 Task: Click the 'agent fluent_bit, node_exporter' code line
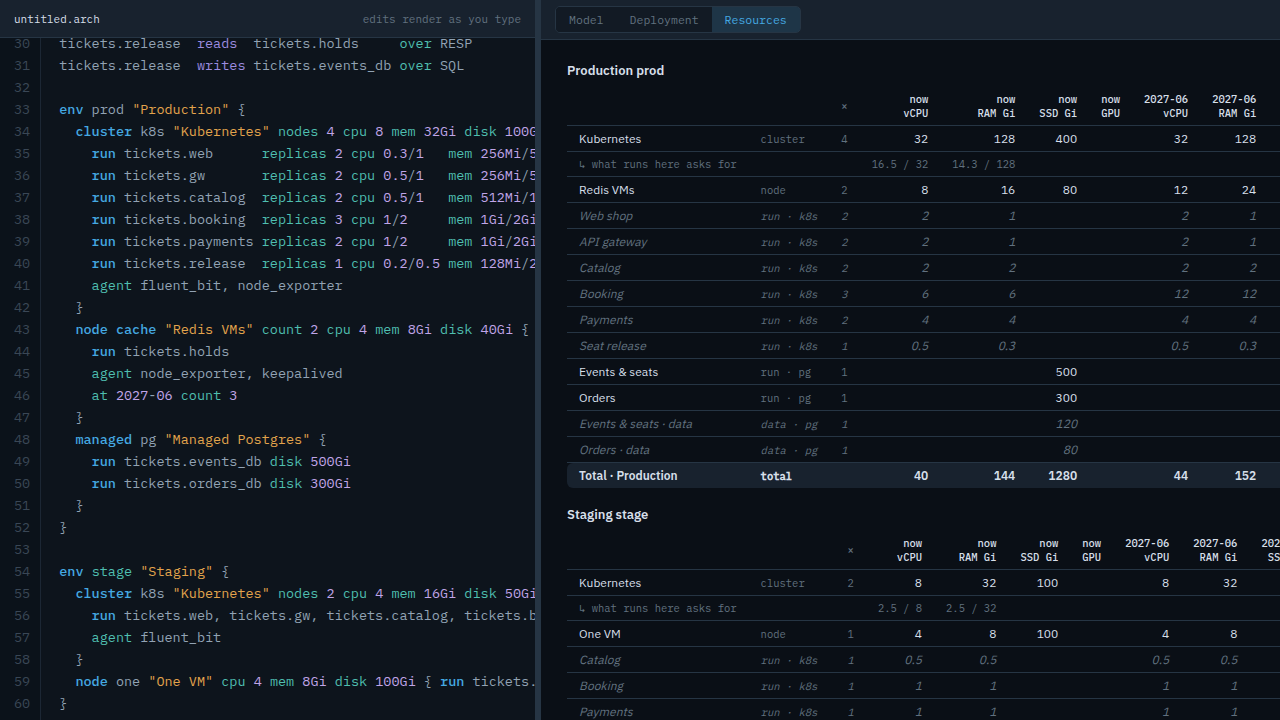[x=217, y=286]
